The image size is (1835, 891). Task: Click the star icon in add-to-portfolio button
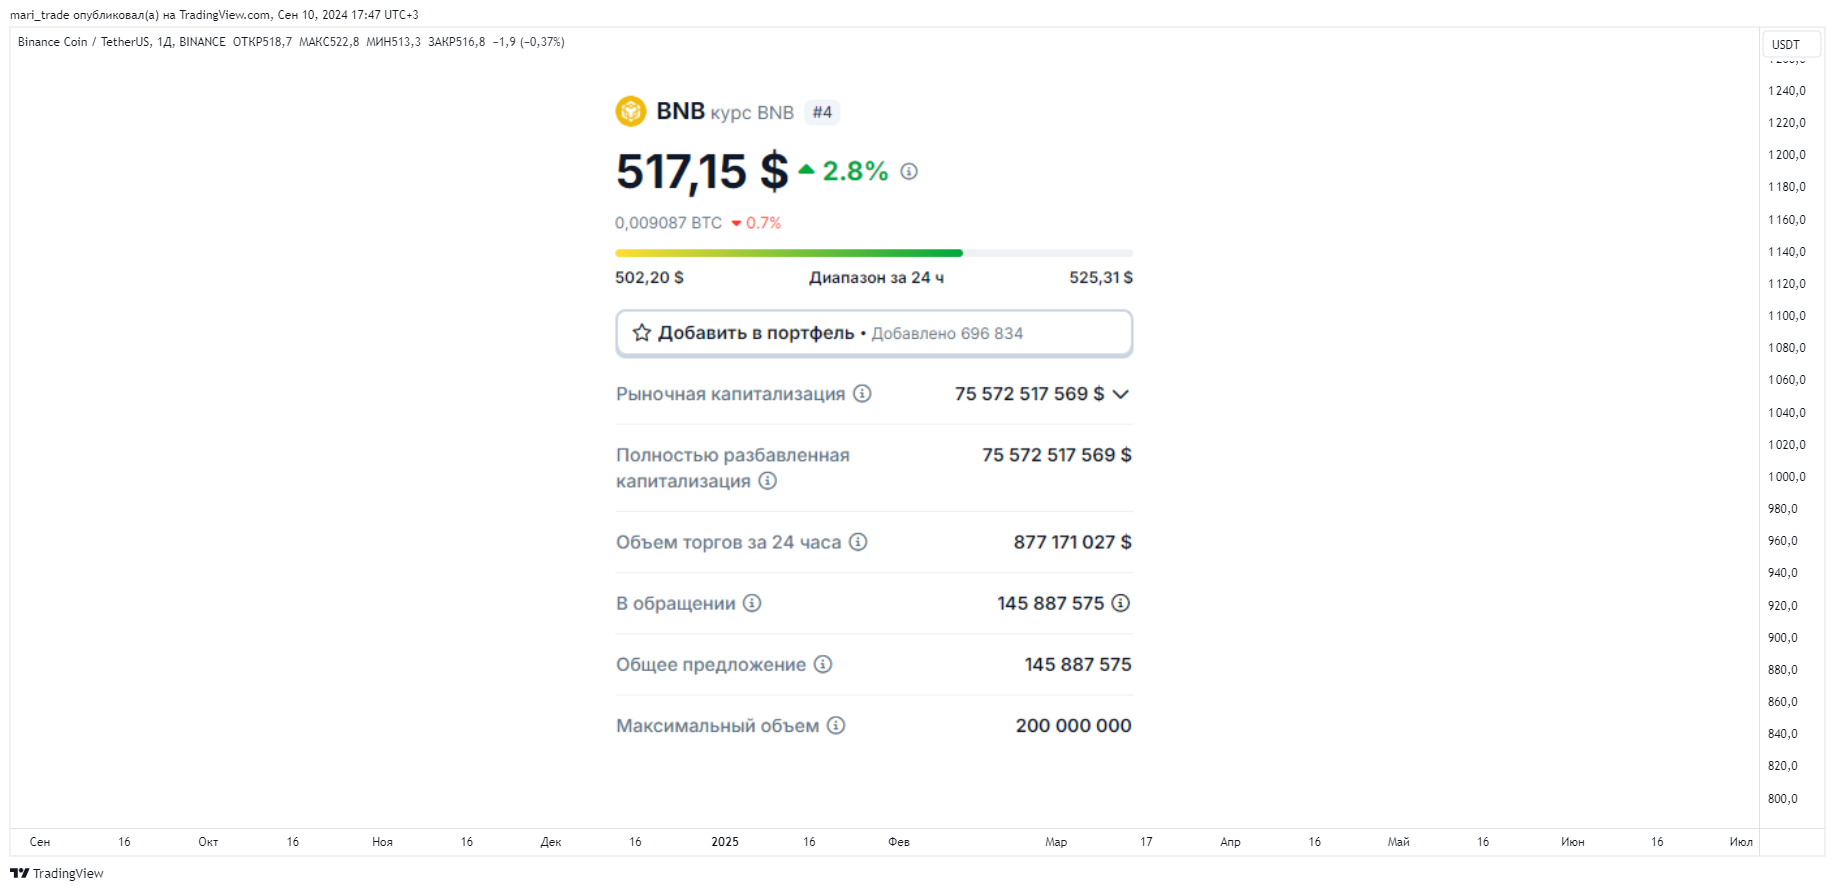642,333
